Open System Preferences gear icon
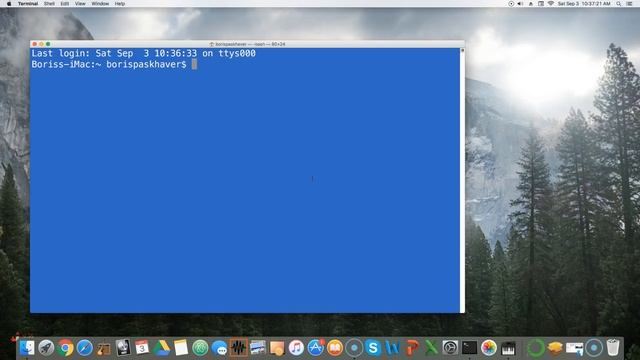Screen dimensions: 640x360 tap(450, 348)
